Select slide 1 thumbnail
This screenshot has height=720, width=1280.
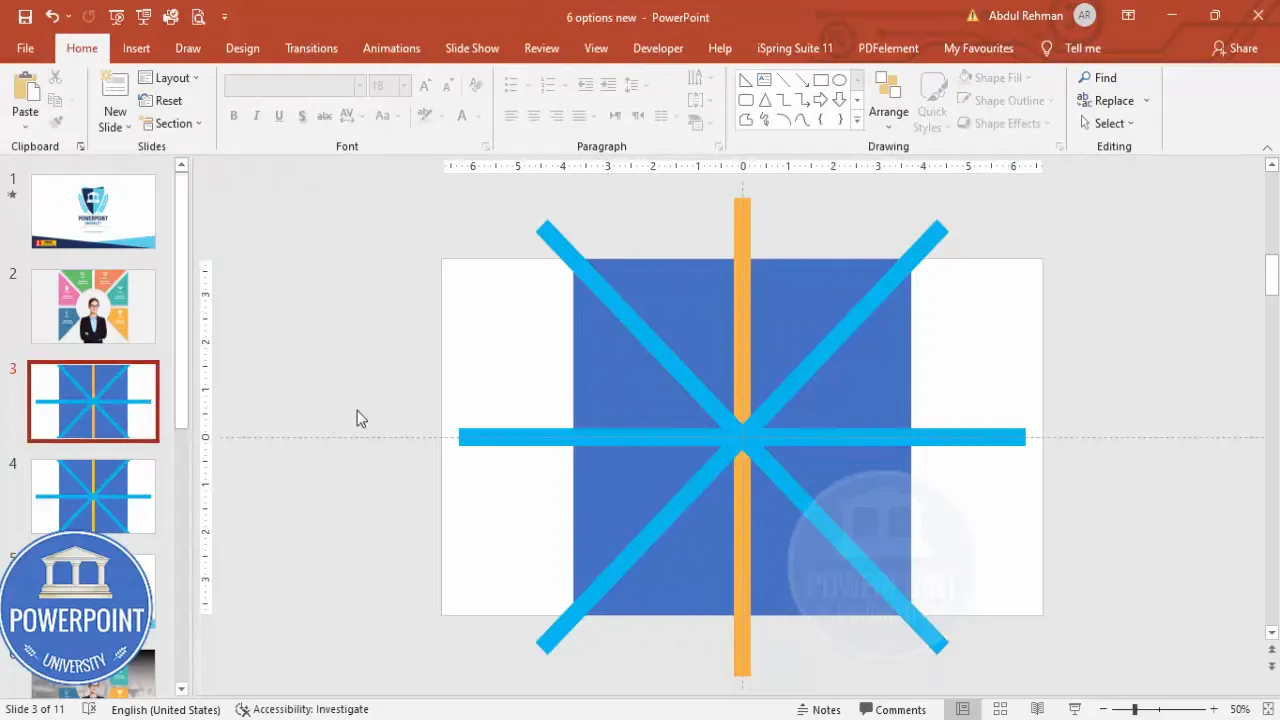coord(93,211)
